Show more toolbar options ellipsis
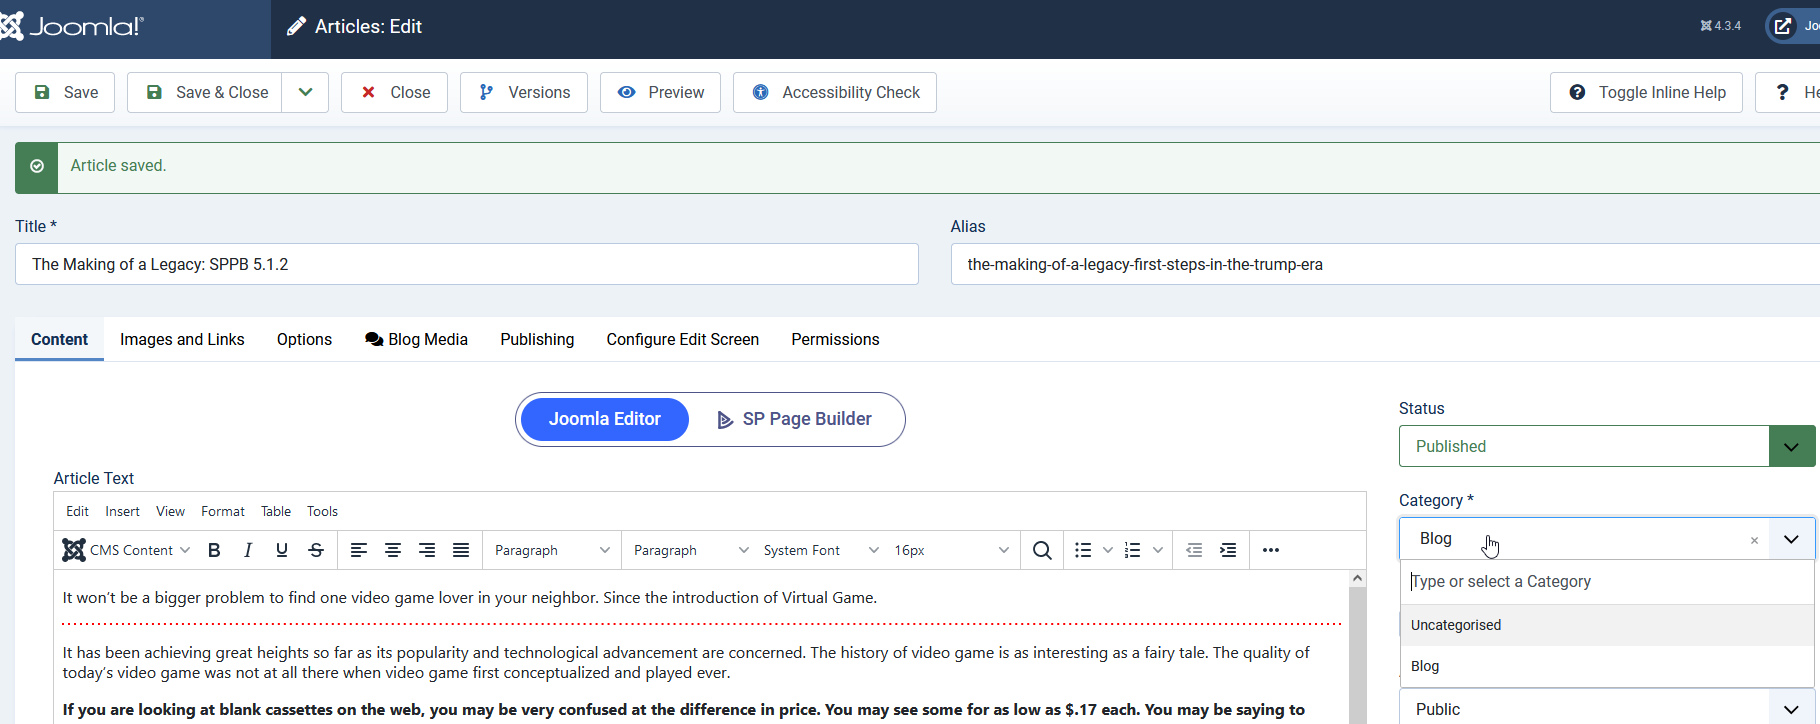Screen dimensions: 1820x724 [1270, 550]
